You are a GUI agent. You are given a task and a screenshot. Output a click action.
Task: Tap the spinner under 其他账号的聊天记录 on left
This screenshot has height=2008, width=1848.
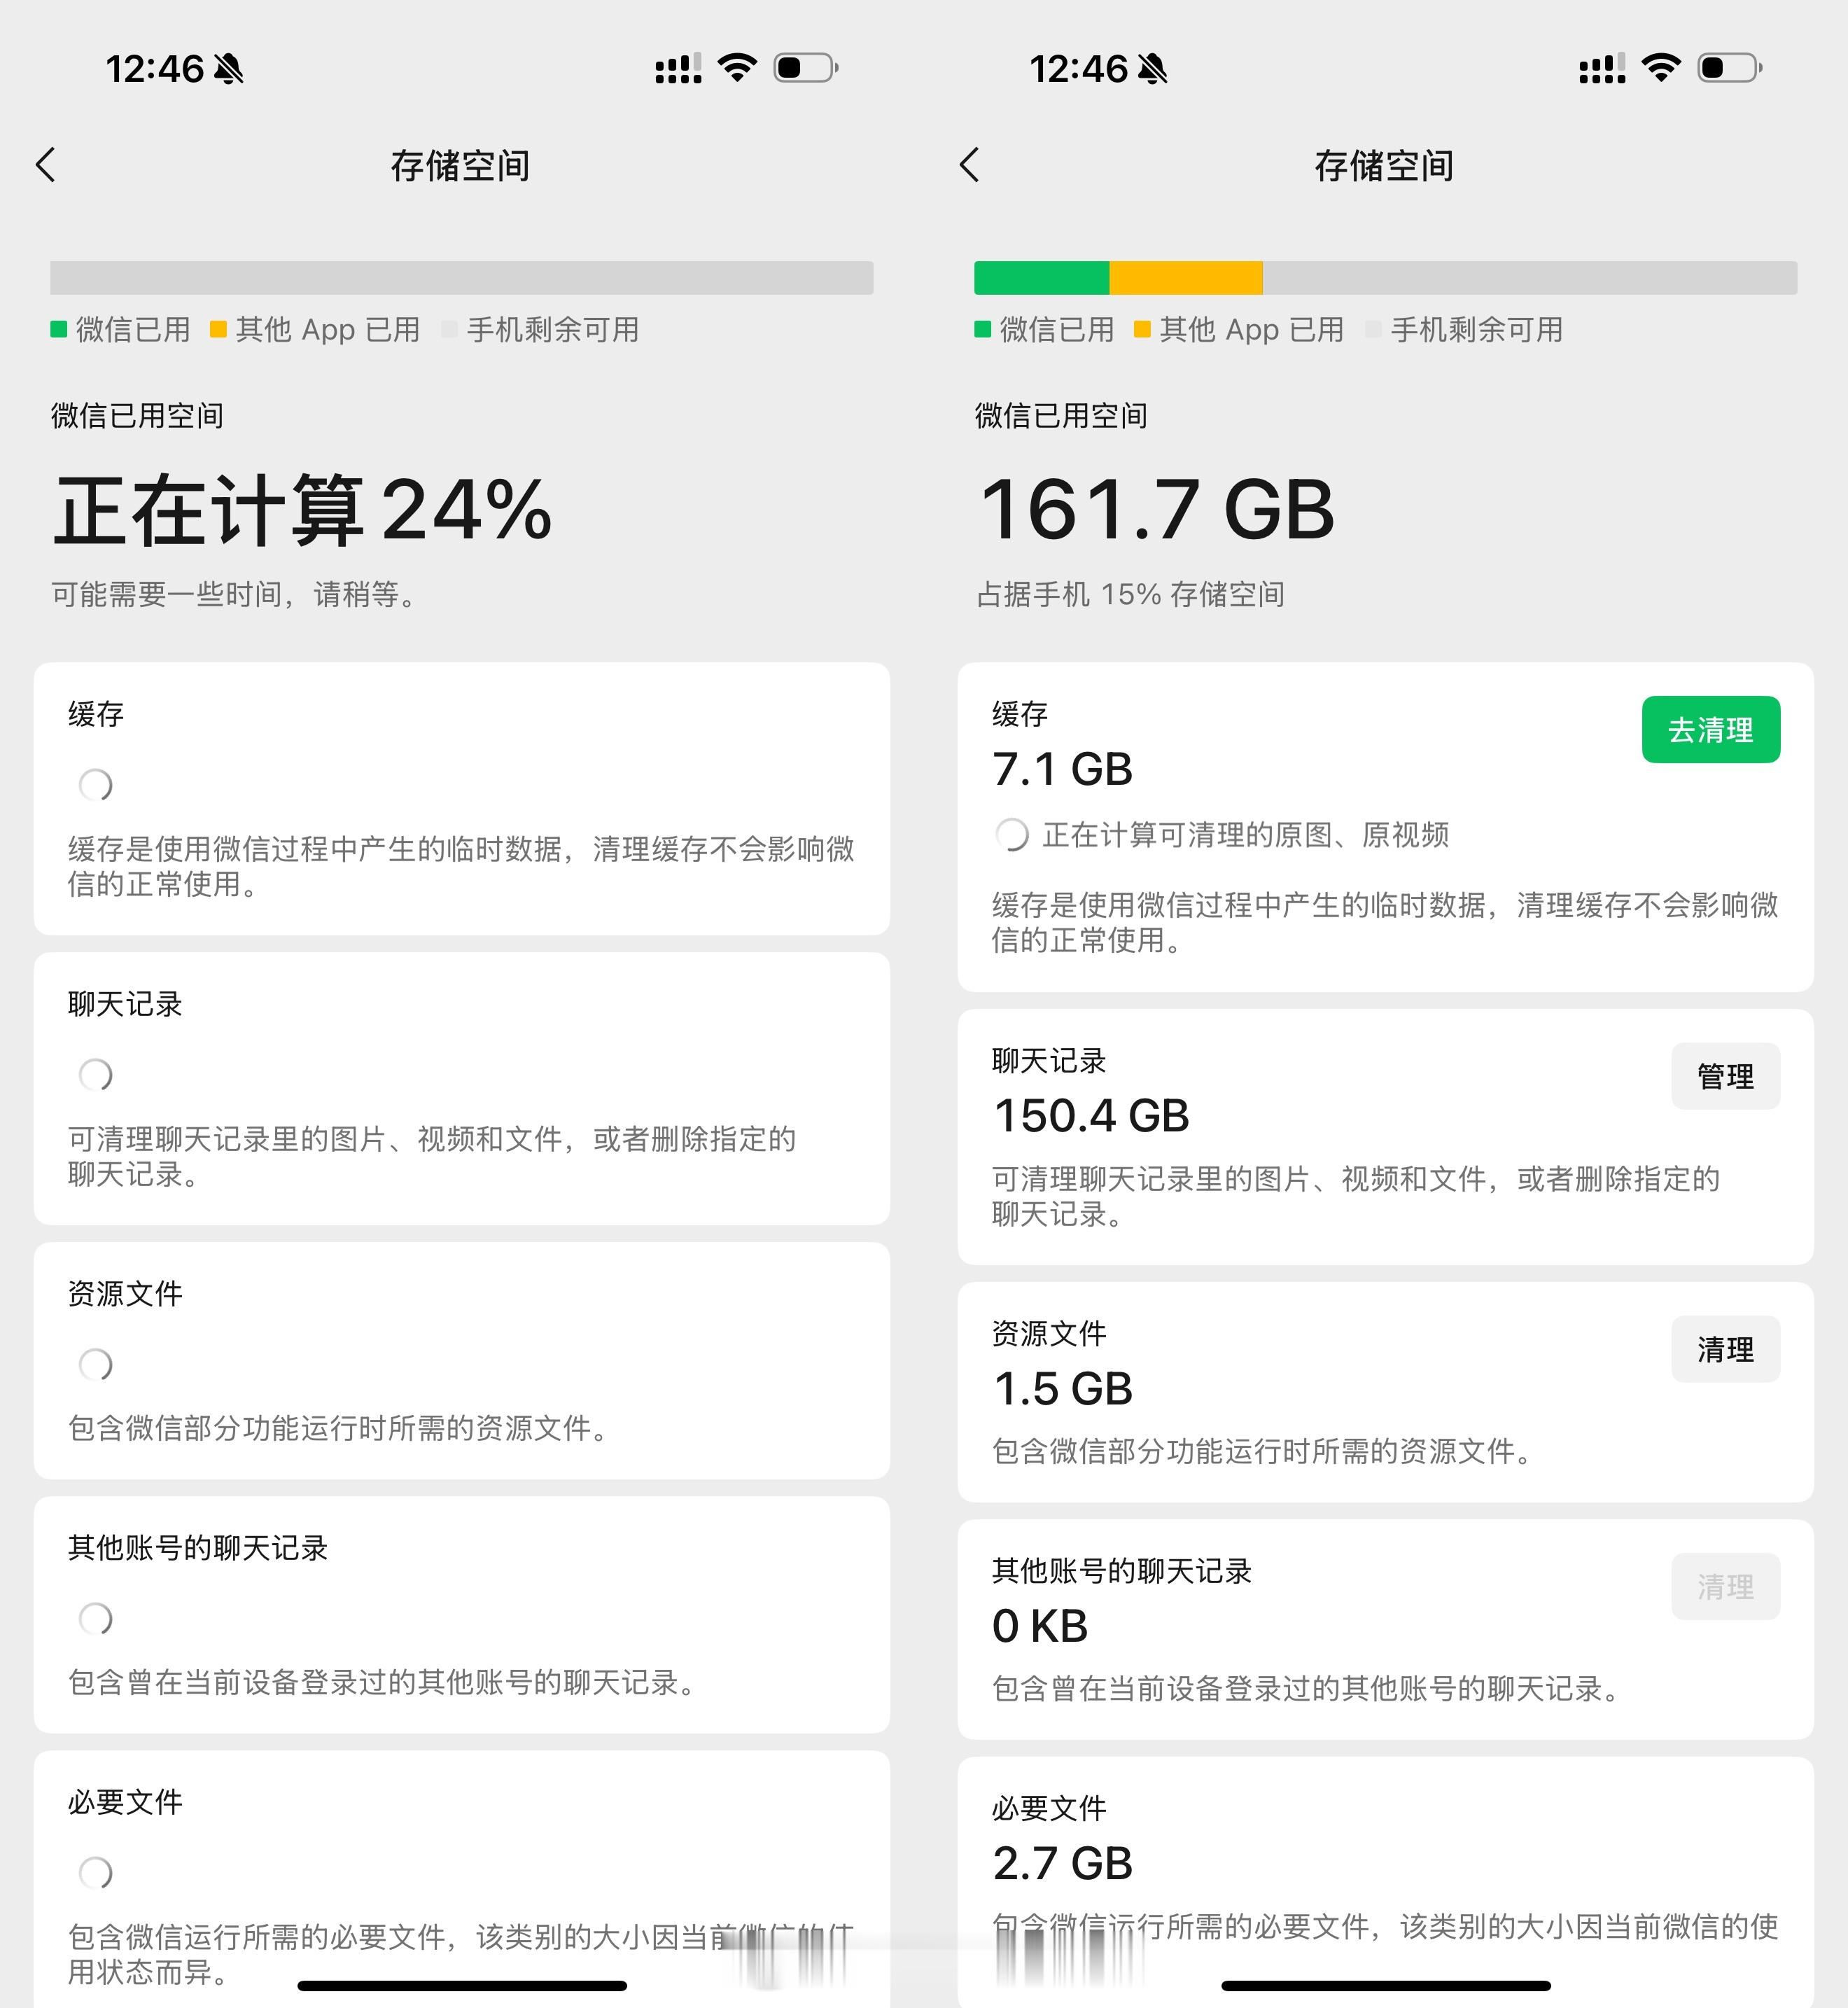click(96, 1618)
